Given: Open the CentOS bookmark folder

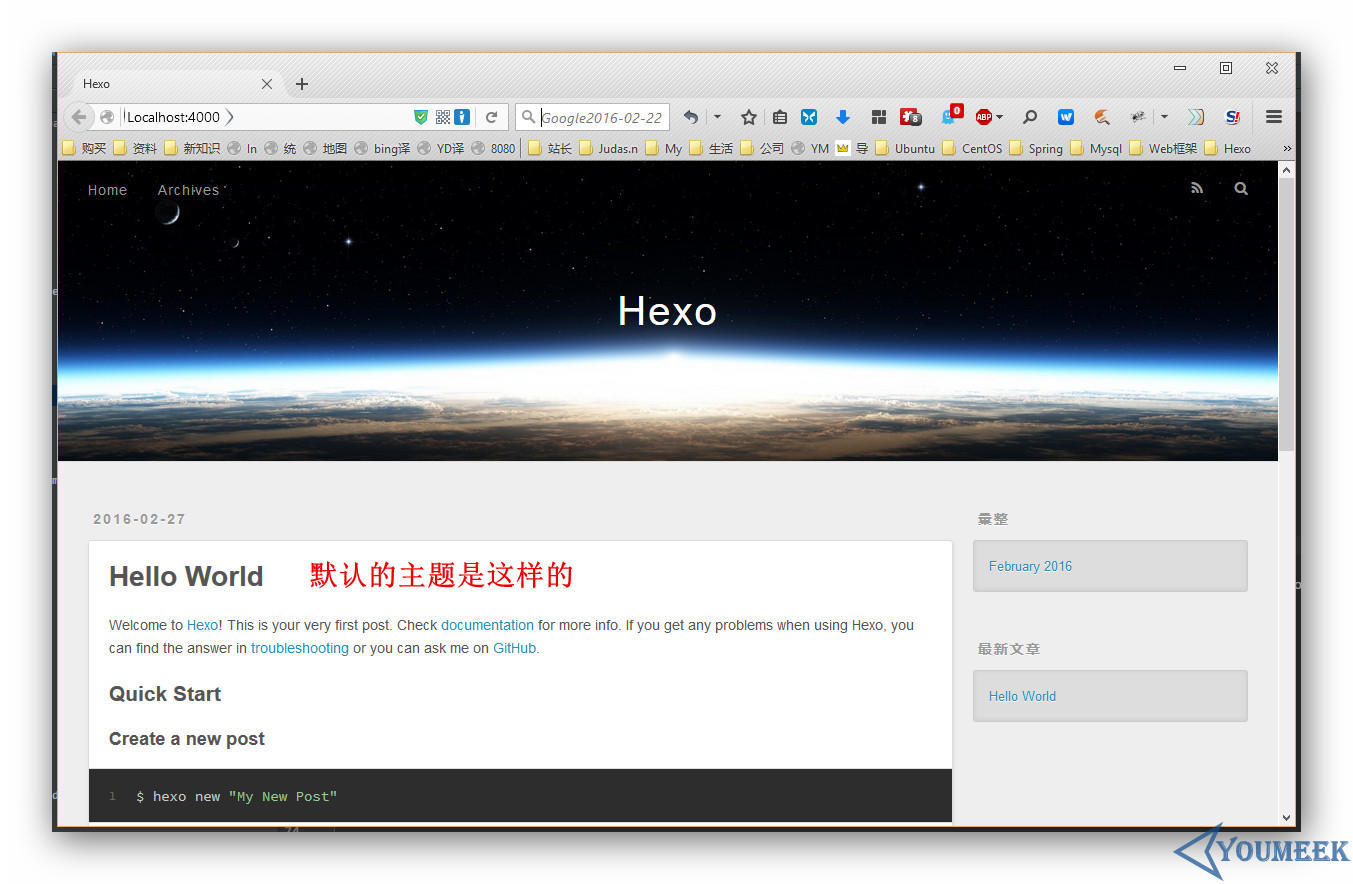Looking at the screenshot, I should pyautogui.click(x=972, y=148).
